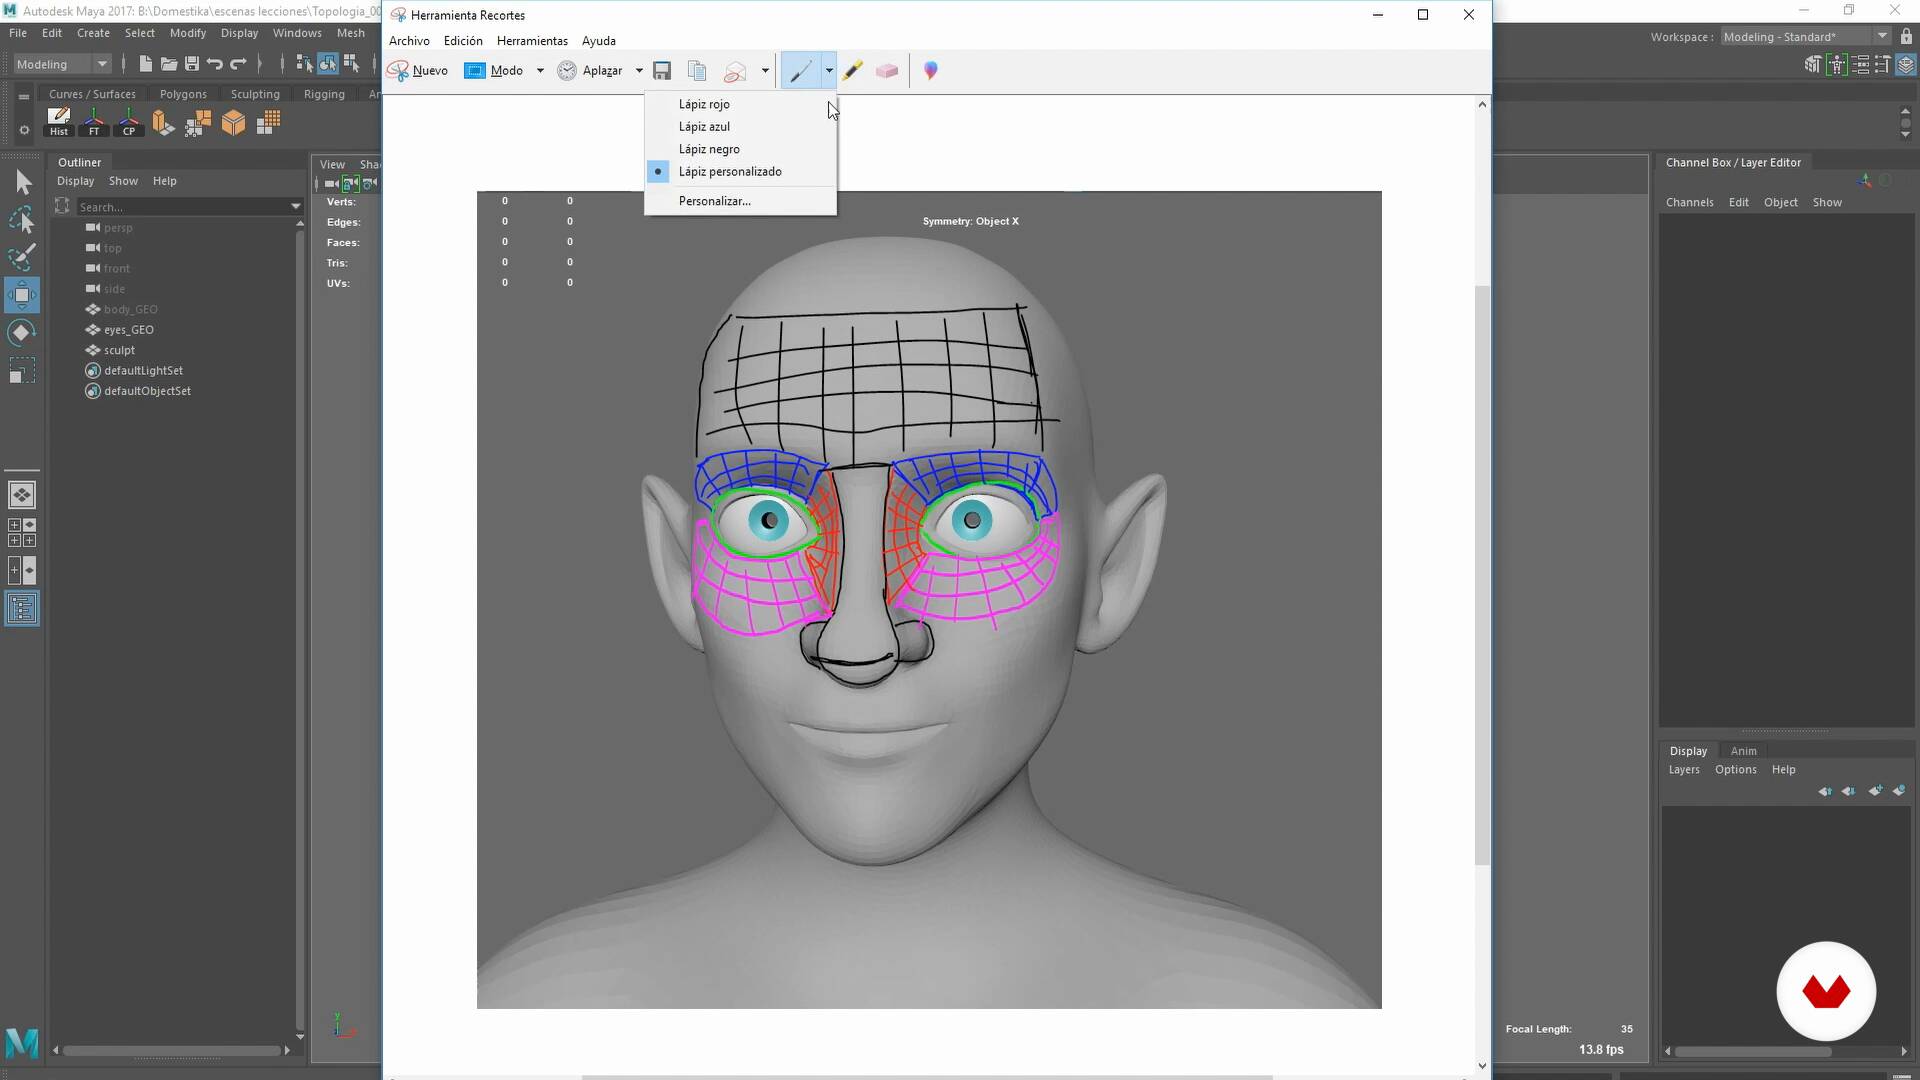Send the snip via the envelope icon
The width and height of the screenshot is (1920, 1080).
pos(735,71)
